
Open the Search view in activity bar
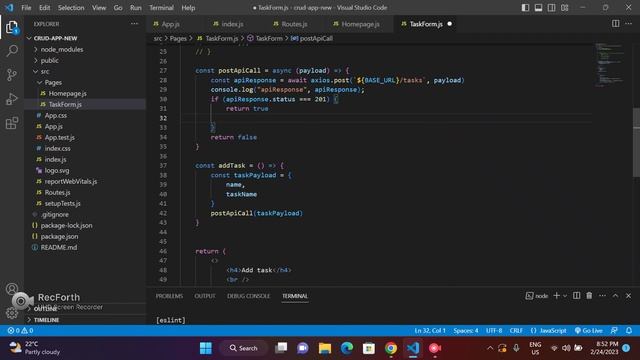(12, 51)
